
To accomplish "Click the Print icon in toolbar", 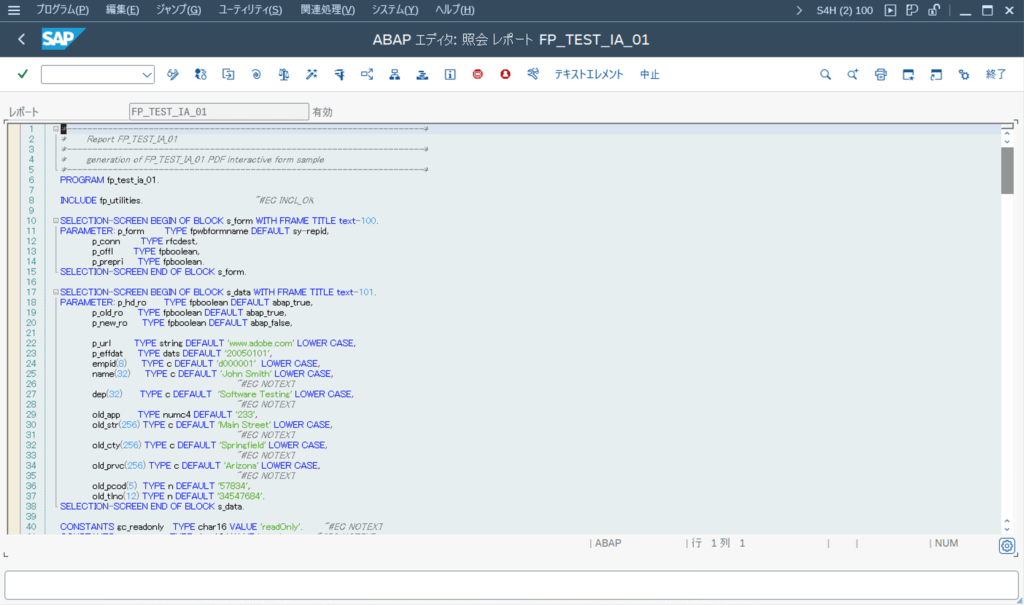I will [881, 74].
